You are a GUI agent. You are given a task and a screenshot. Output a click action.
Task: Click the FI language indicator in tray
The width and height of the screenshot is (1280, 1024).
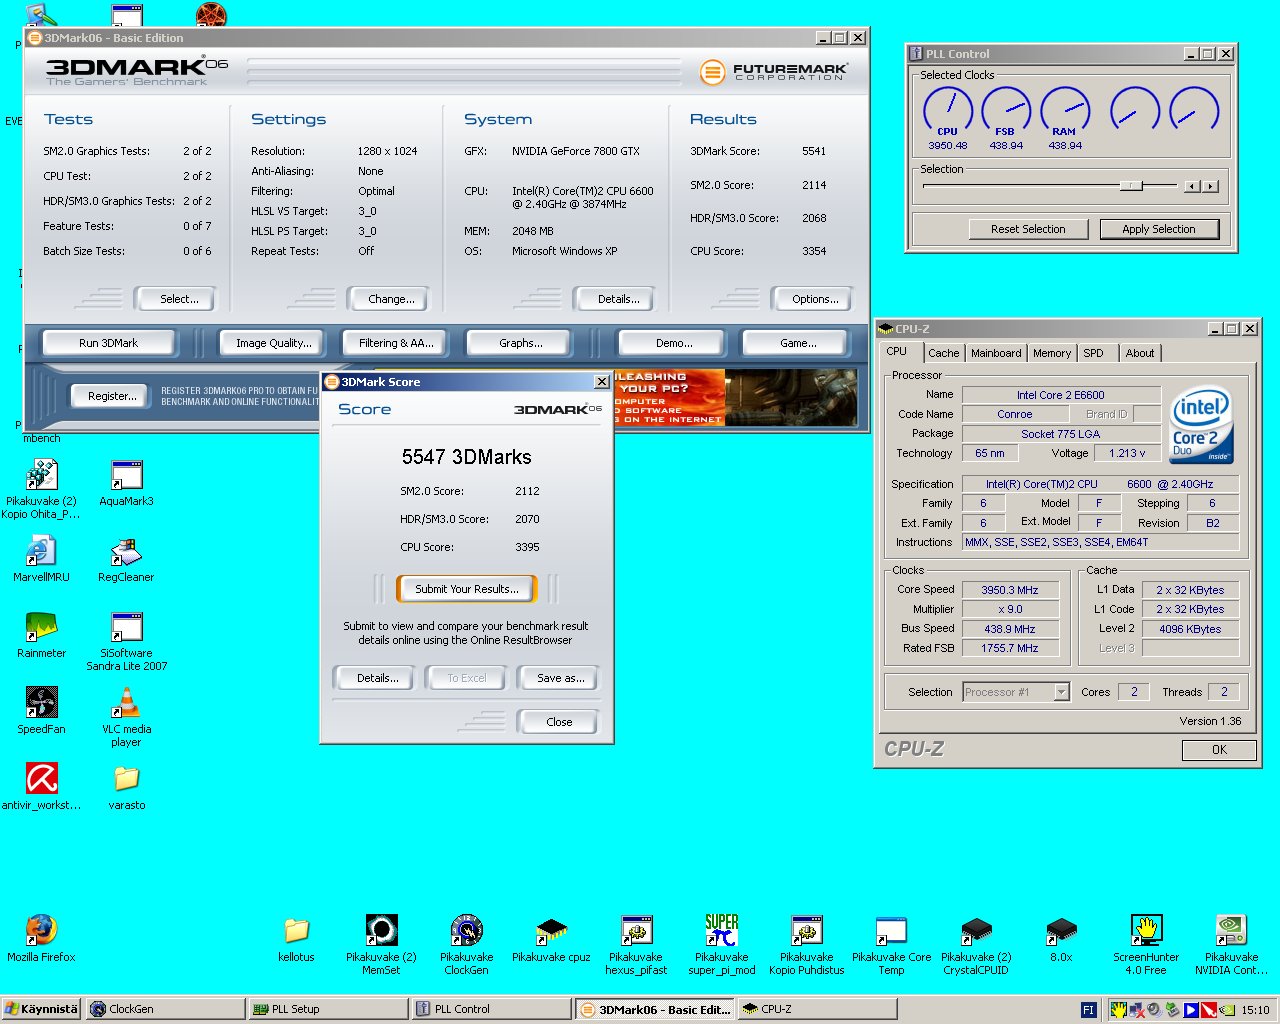coord(1089,1010)
